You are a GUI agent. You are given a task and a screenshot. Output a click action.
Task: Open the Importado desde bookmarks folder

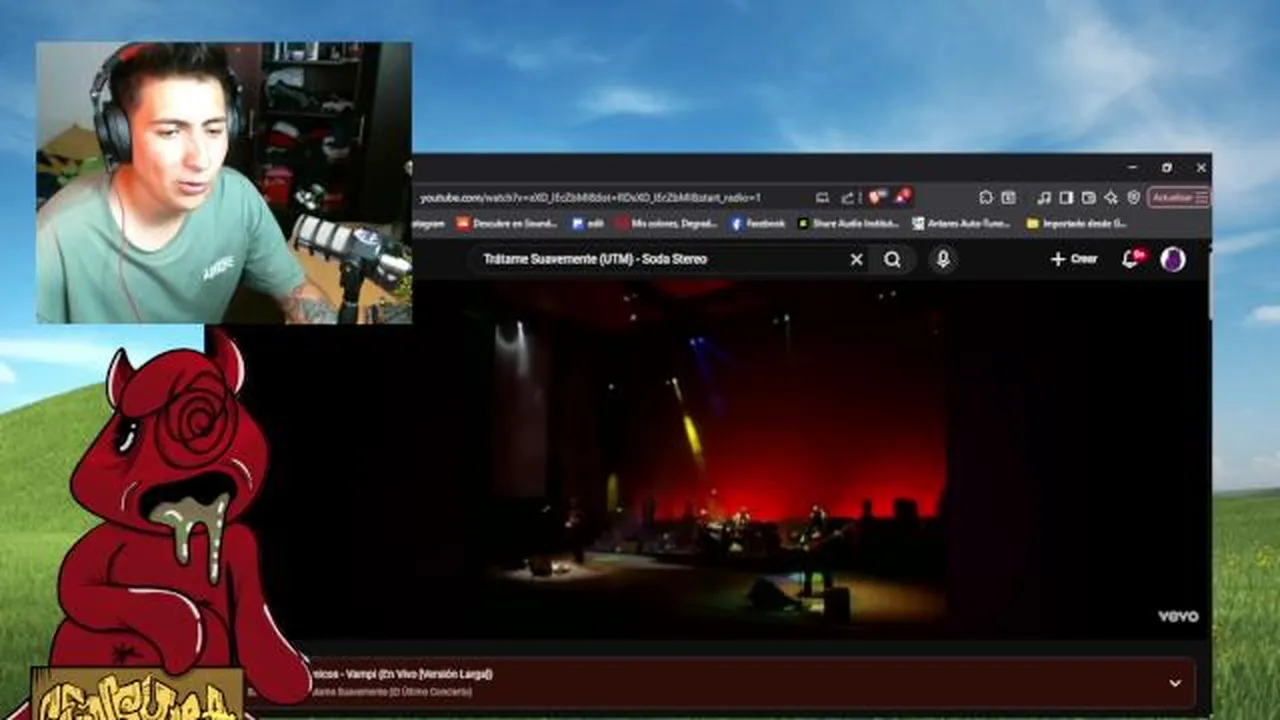(x=1077, y=224)
